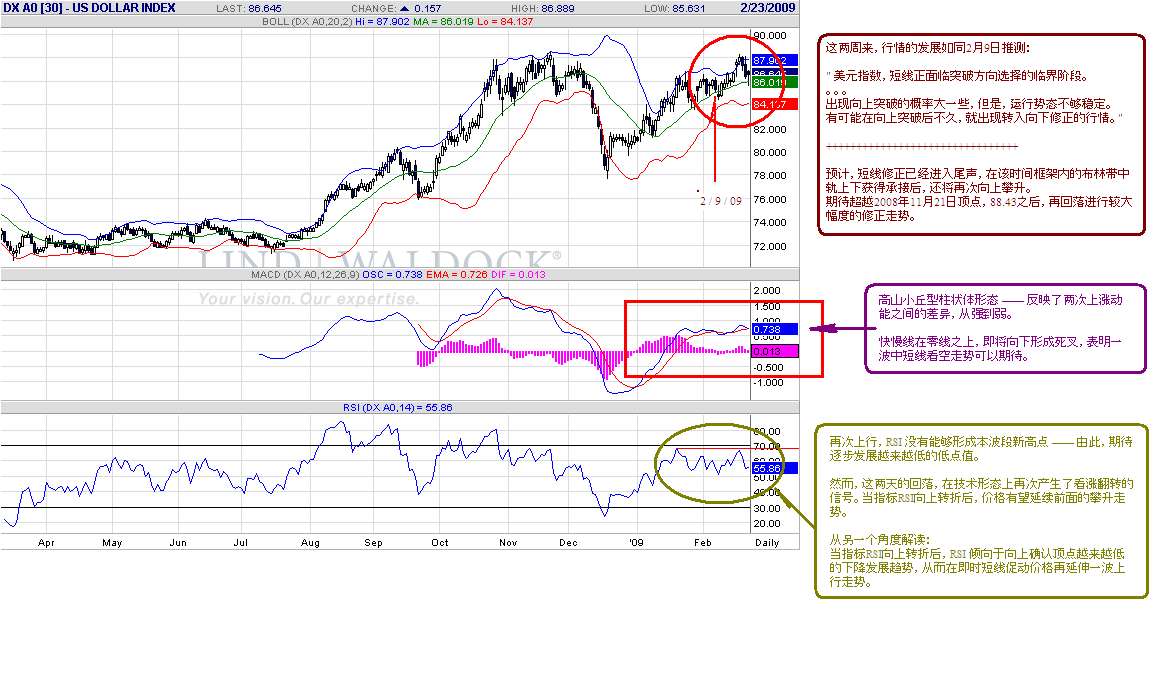Click the Nov label on time axis
This screenshot has height=686, width=1150.
pos(508,543)
